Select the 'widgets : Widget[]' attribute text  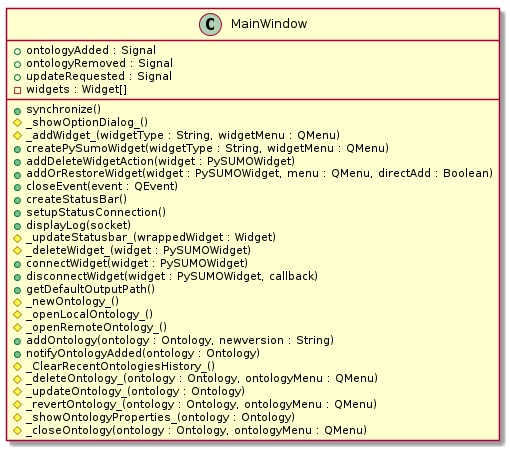coord(77,89)
